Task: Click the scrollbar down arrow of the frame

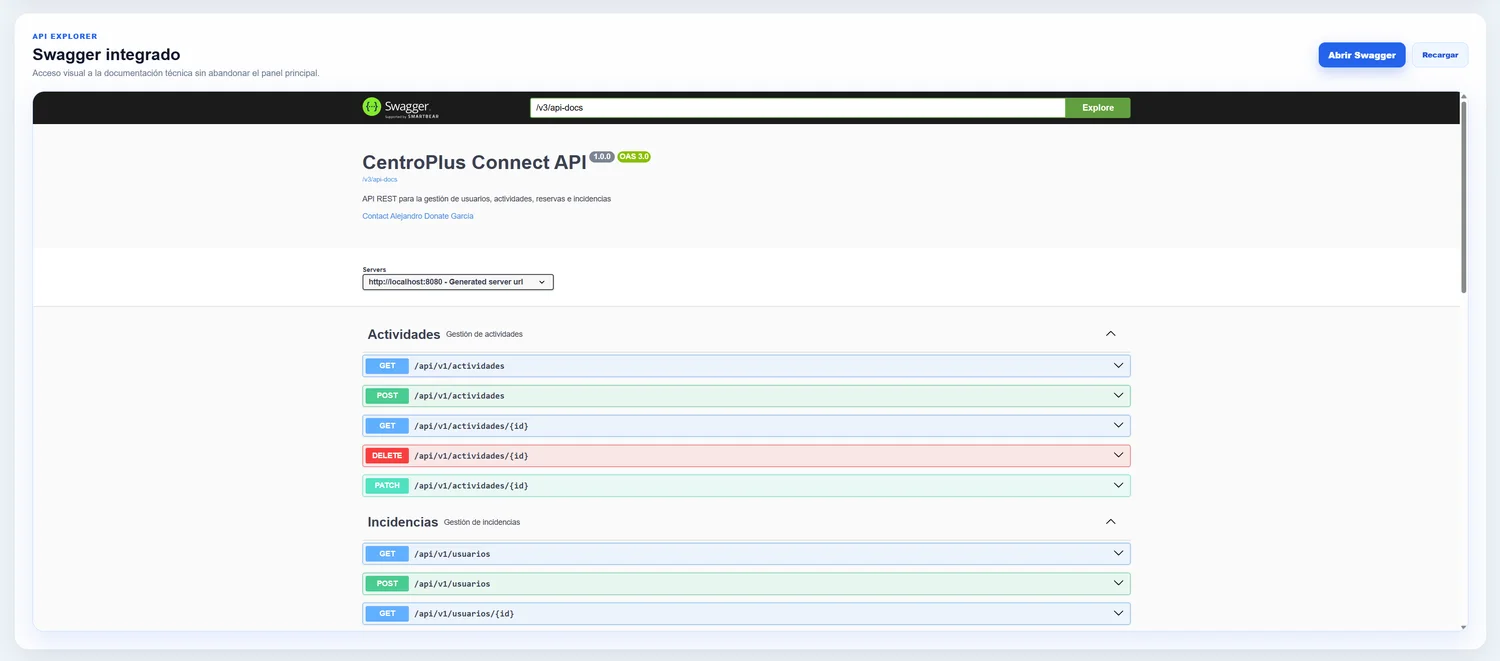Action: pyautogui.click(x=1464, y=627)
